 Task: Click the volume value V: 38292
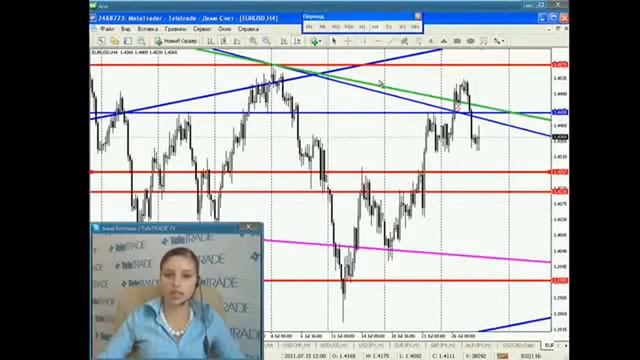point(476,356)
